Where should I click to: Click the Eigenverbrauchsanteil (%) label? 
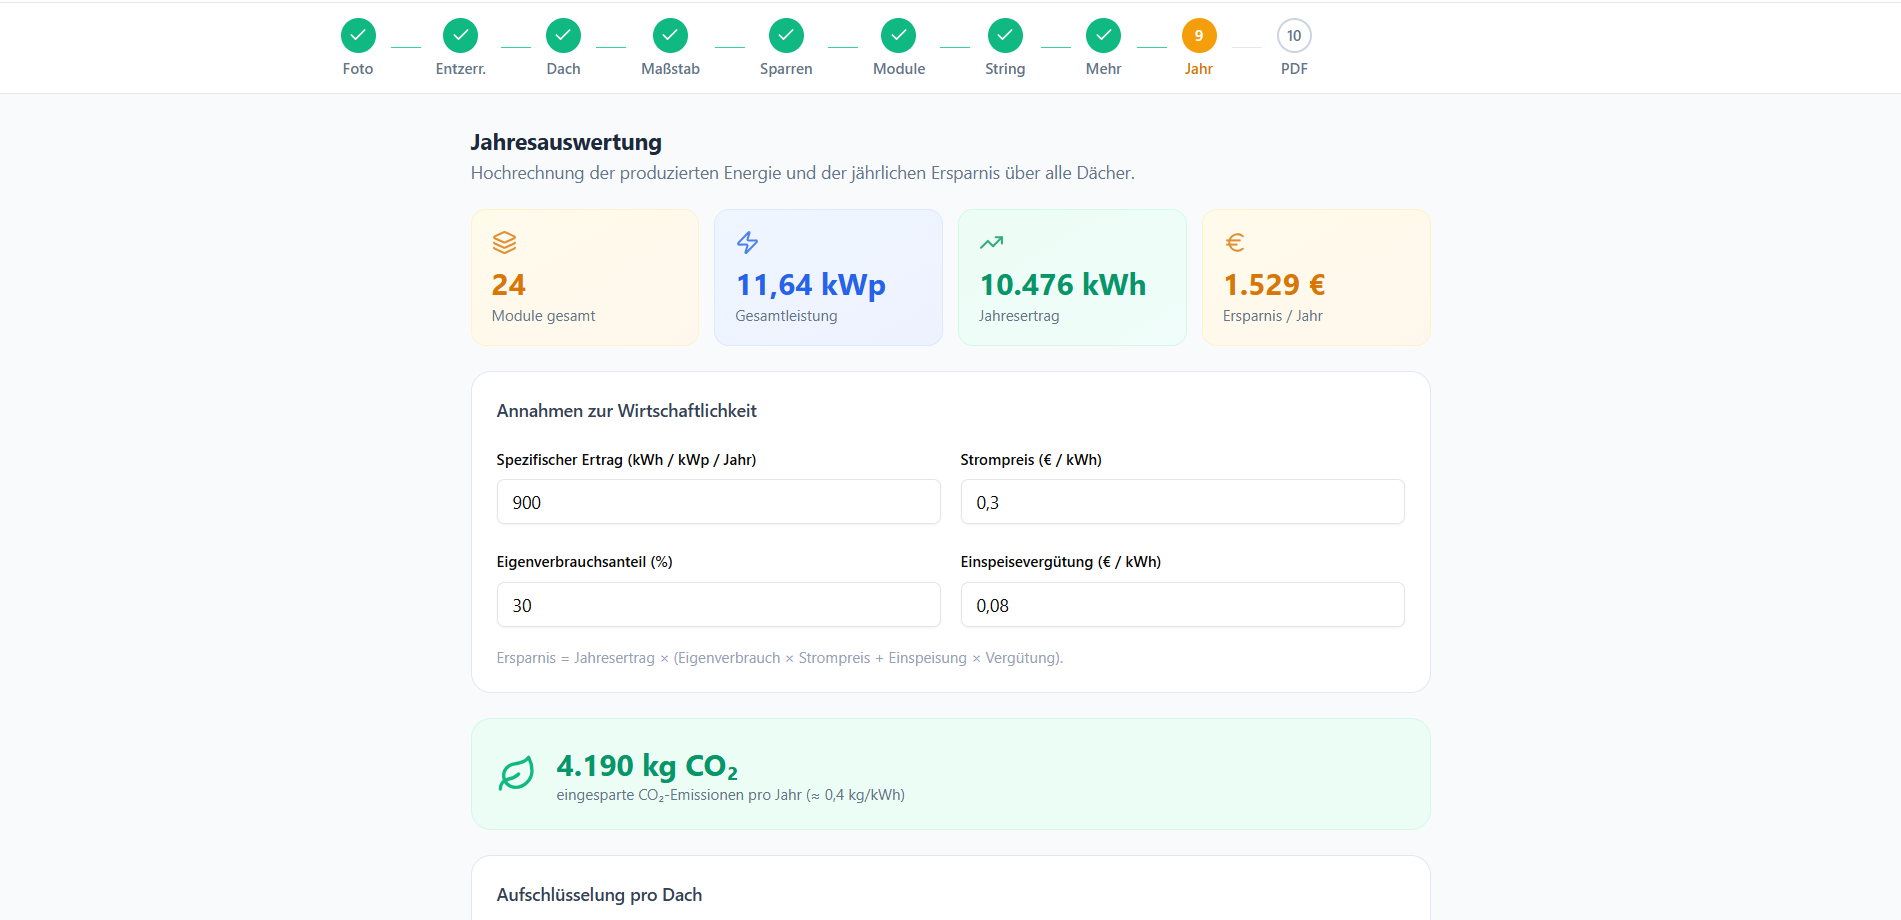pyautogui.click(x=584, y=562)
